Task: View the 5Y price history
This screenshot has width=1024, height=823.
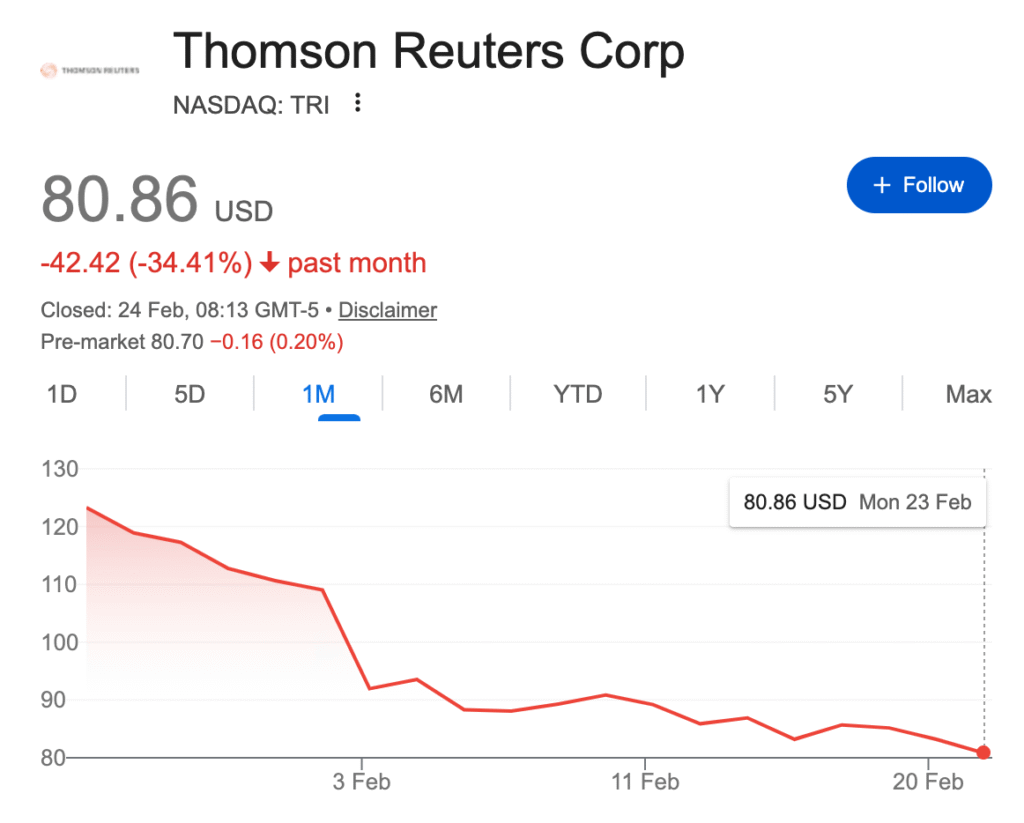Action: [x=838, y=394]
